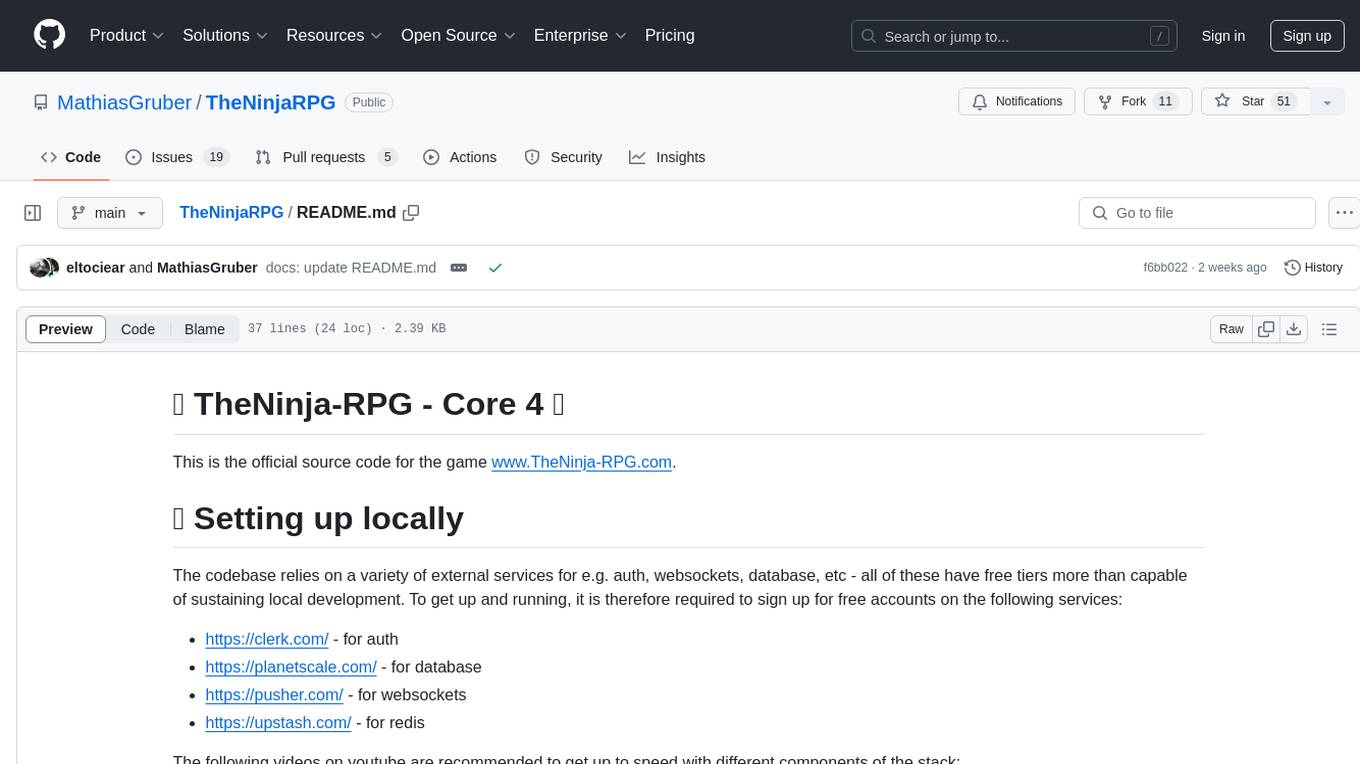Open the pusher.com link

point(274,695)
